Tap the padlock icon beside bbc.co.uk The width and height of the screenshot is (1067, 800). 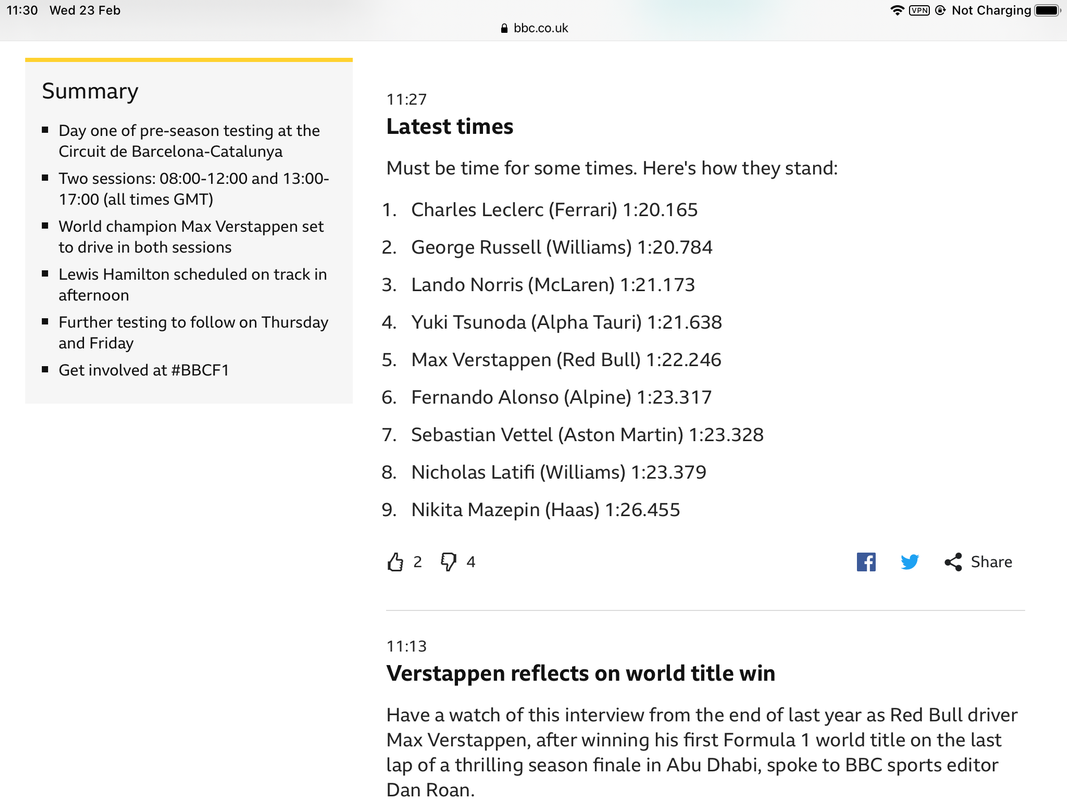[x=504, y=29]
